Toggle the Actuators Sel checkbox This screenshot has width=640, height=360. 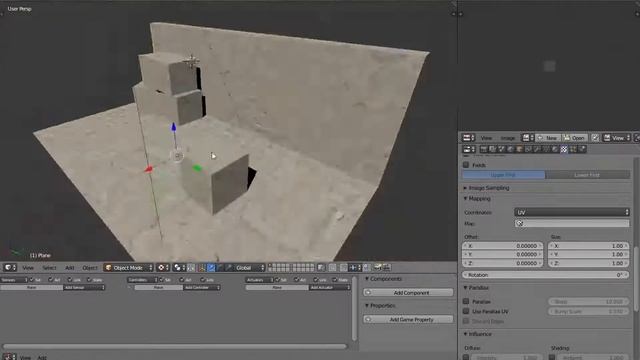(x=278, y=280)
